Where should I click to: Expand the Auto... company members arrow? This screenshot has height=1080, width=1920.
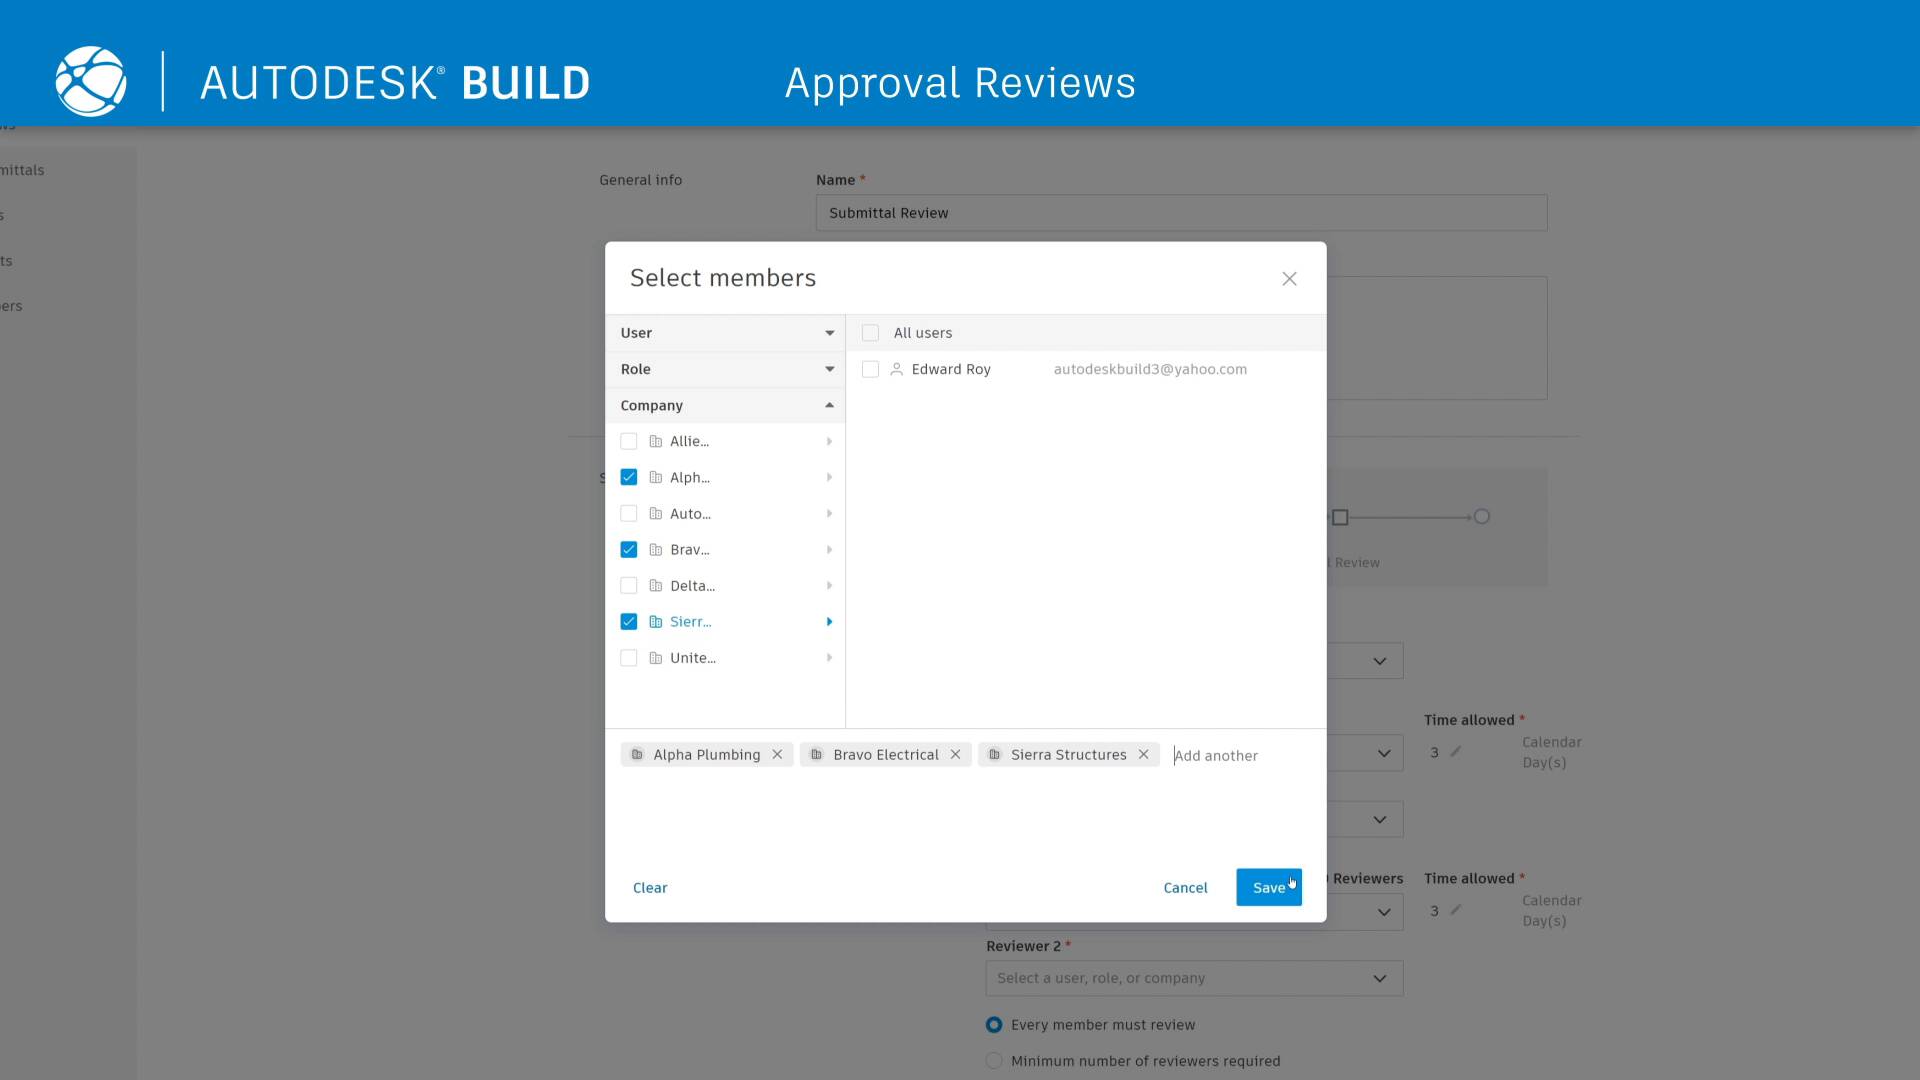coord(829,514)
